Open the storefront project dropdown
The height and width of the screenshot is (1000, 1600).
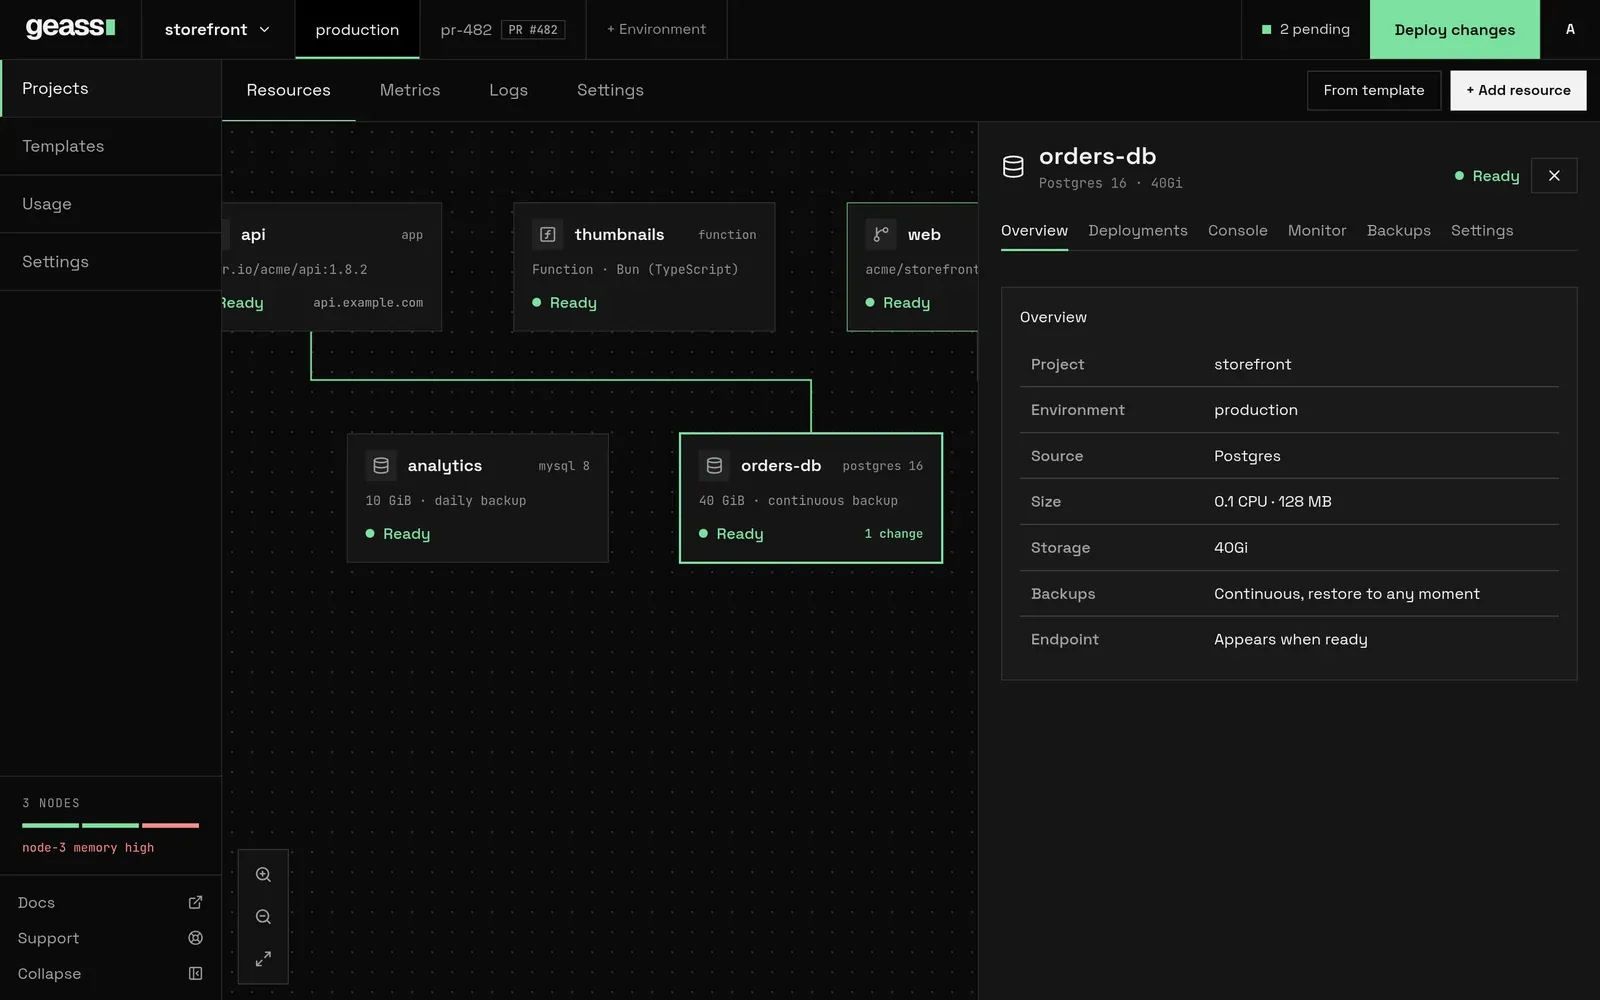tap(217, 29)
